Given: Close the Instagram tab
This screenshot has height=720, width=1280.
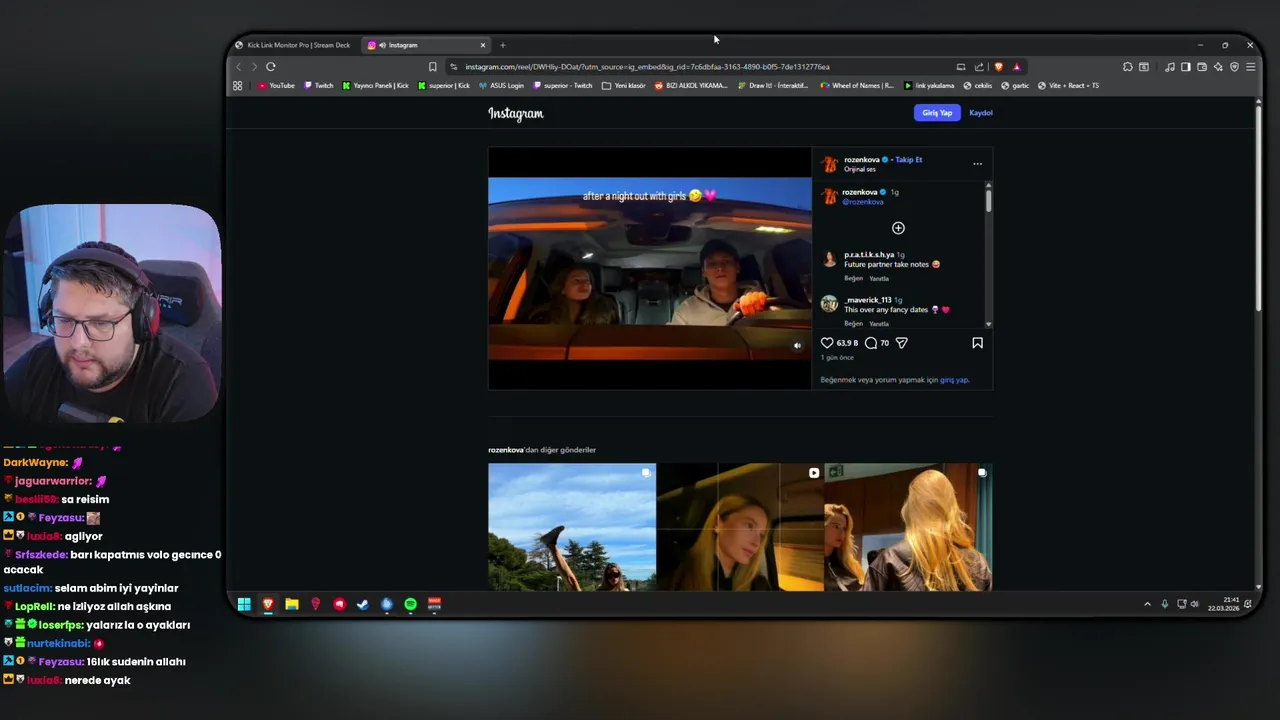Looking at the screenshot, I should pyautogui.click(x=482, y=45).
